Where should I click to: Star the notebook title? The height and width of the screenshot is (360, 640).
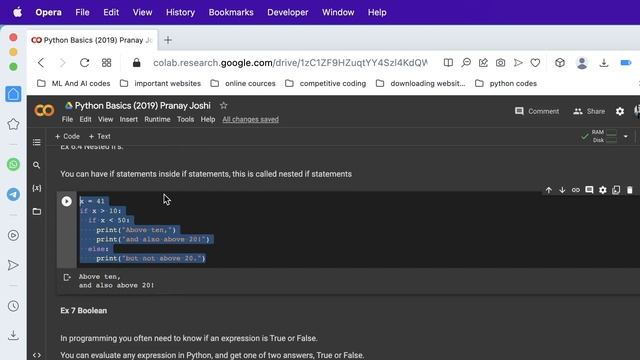click(x=223, y=106)
